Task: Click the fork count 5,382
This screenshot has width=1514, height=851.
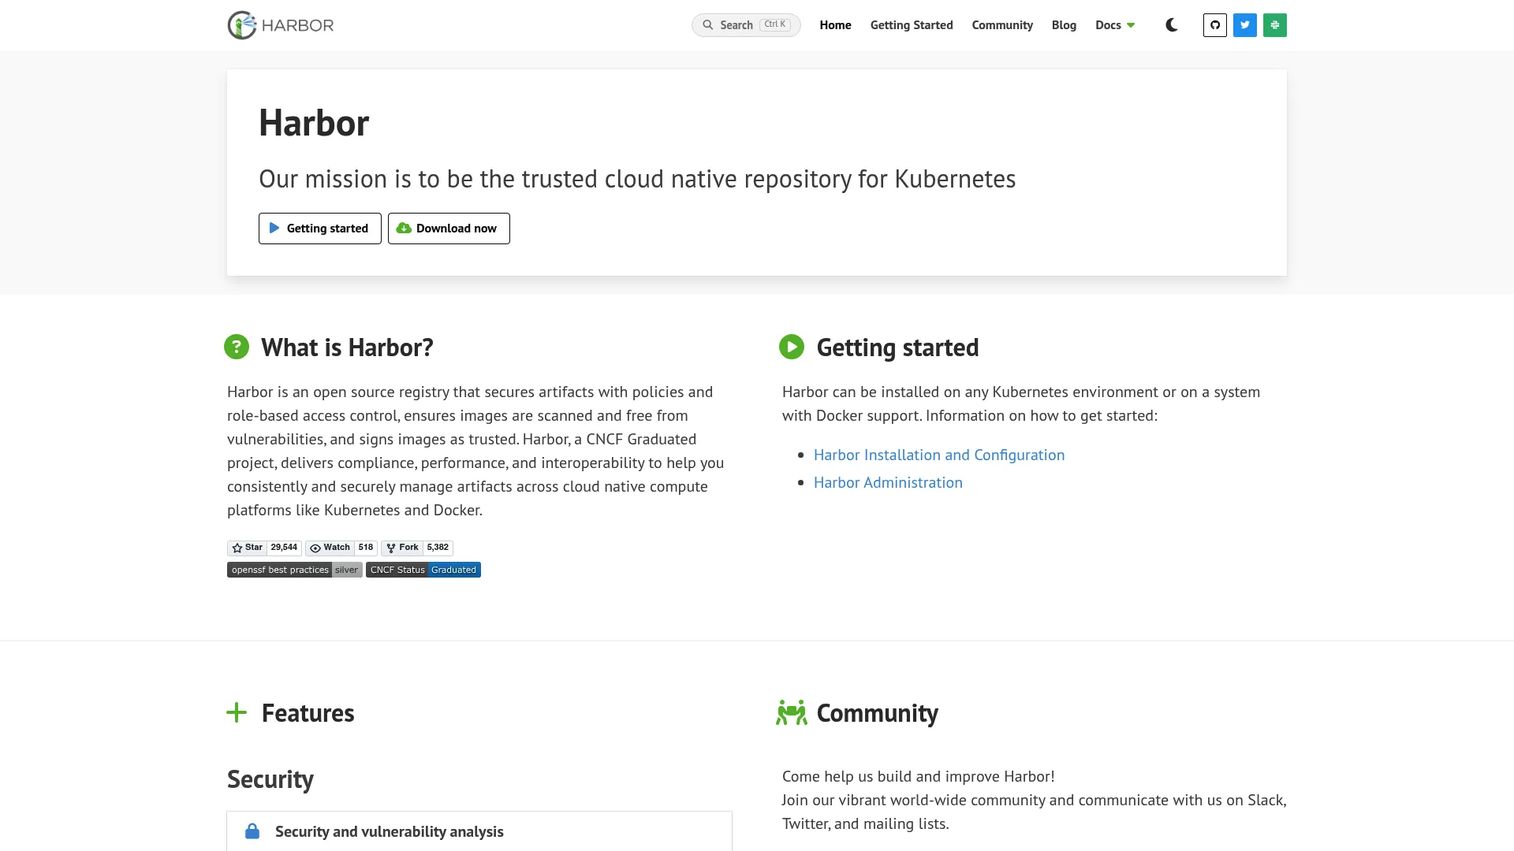Action: tap(438, 548)
